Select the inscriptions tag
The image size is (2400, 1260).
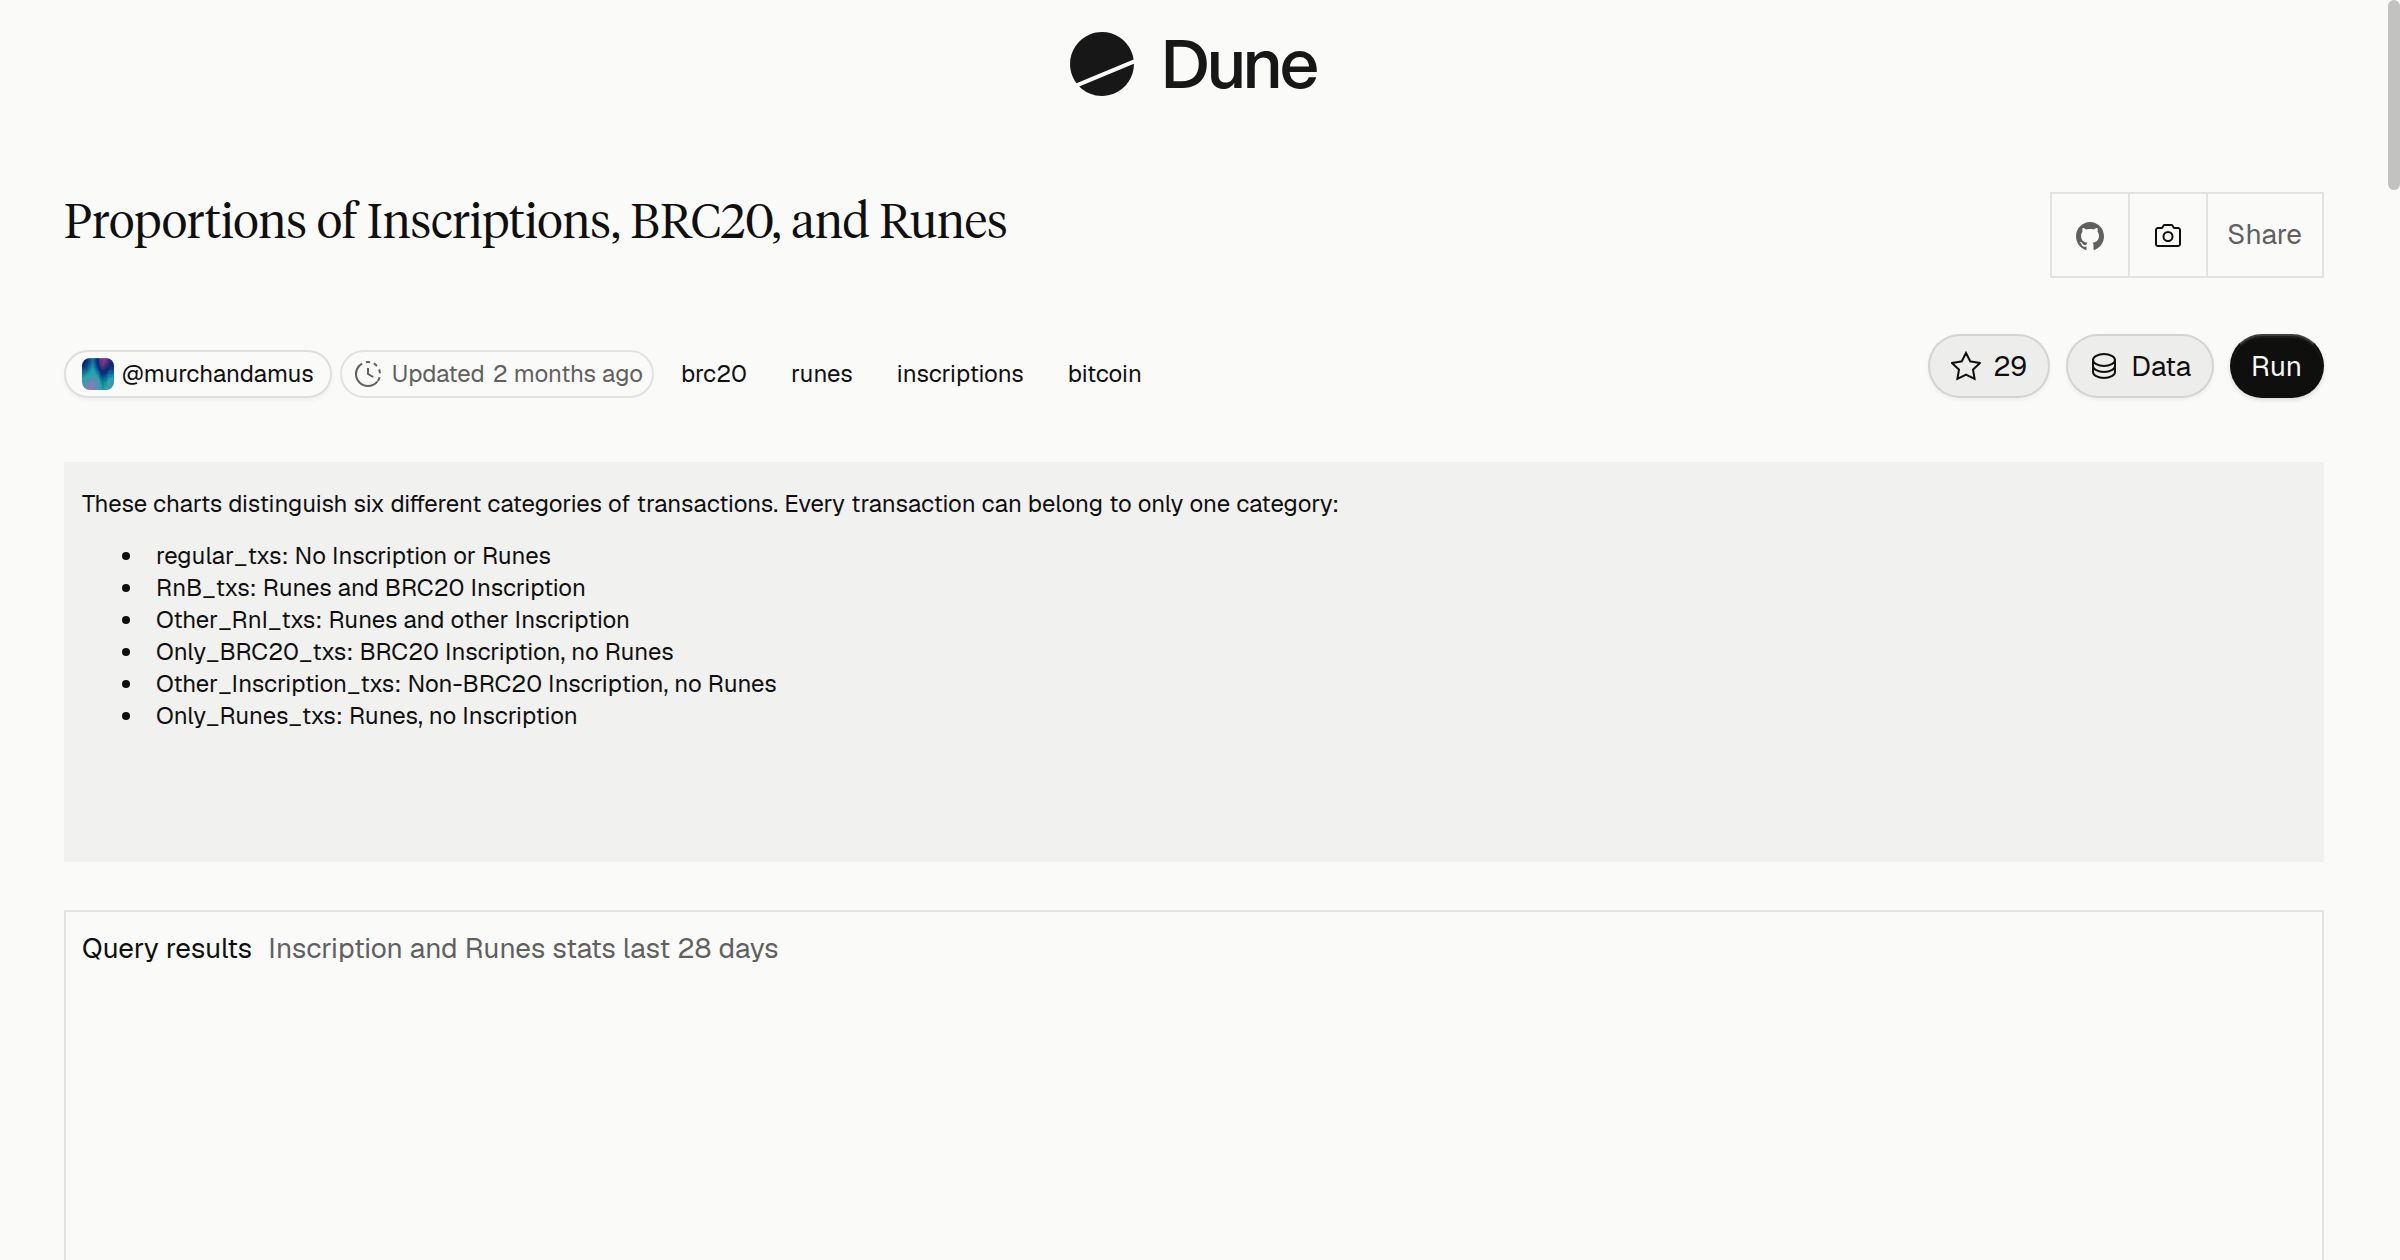[960, 374]
